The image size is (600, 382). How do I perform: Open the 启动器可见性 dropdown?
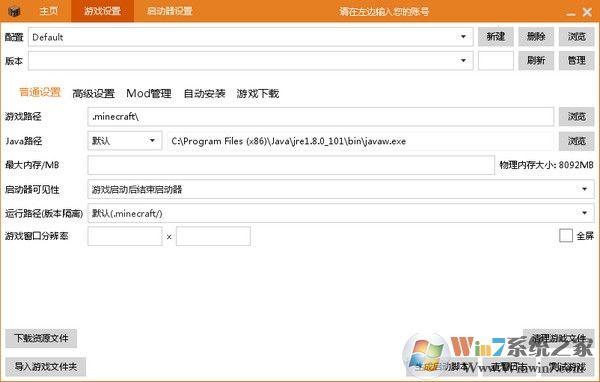[341, 189]
